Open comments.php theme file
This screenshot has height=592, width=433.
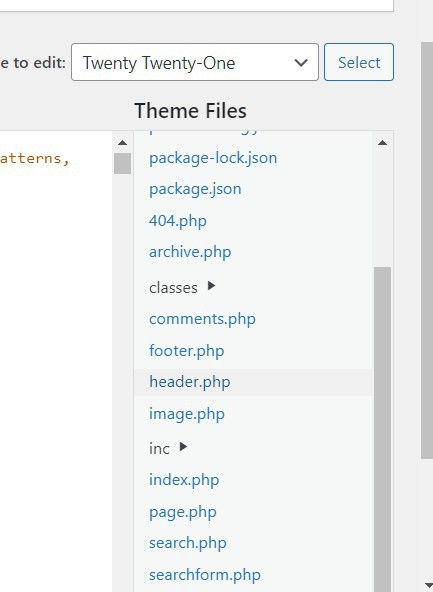click(x=202, y=319)
